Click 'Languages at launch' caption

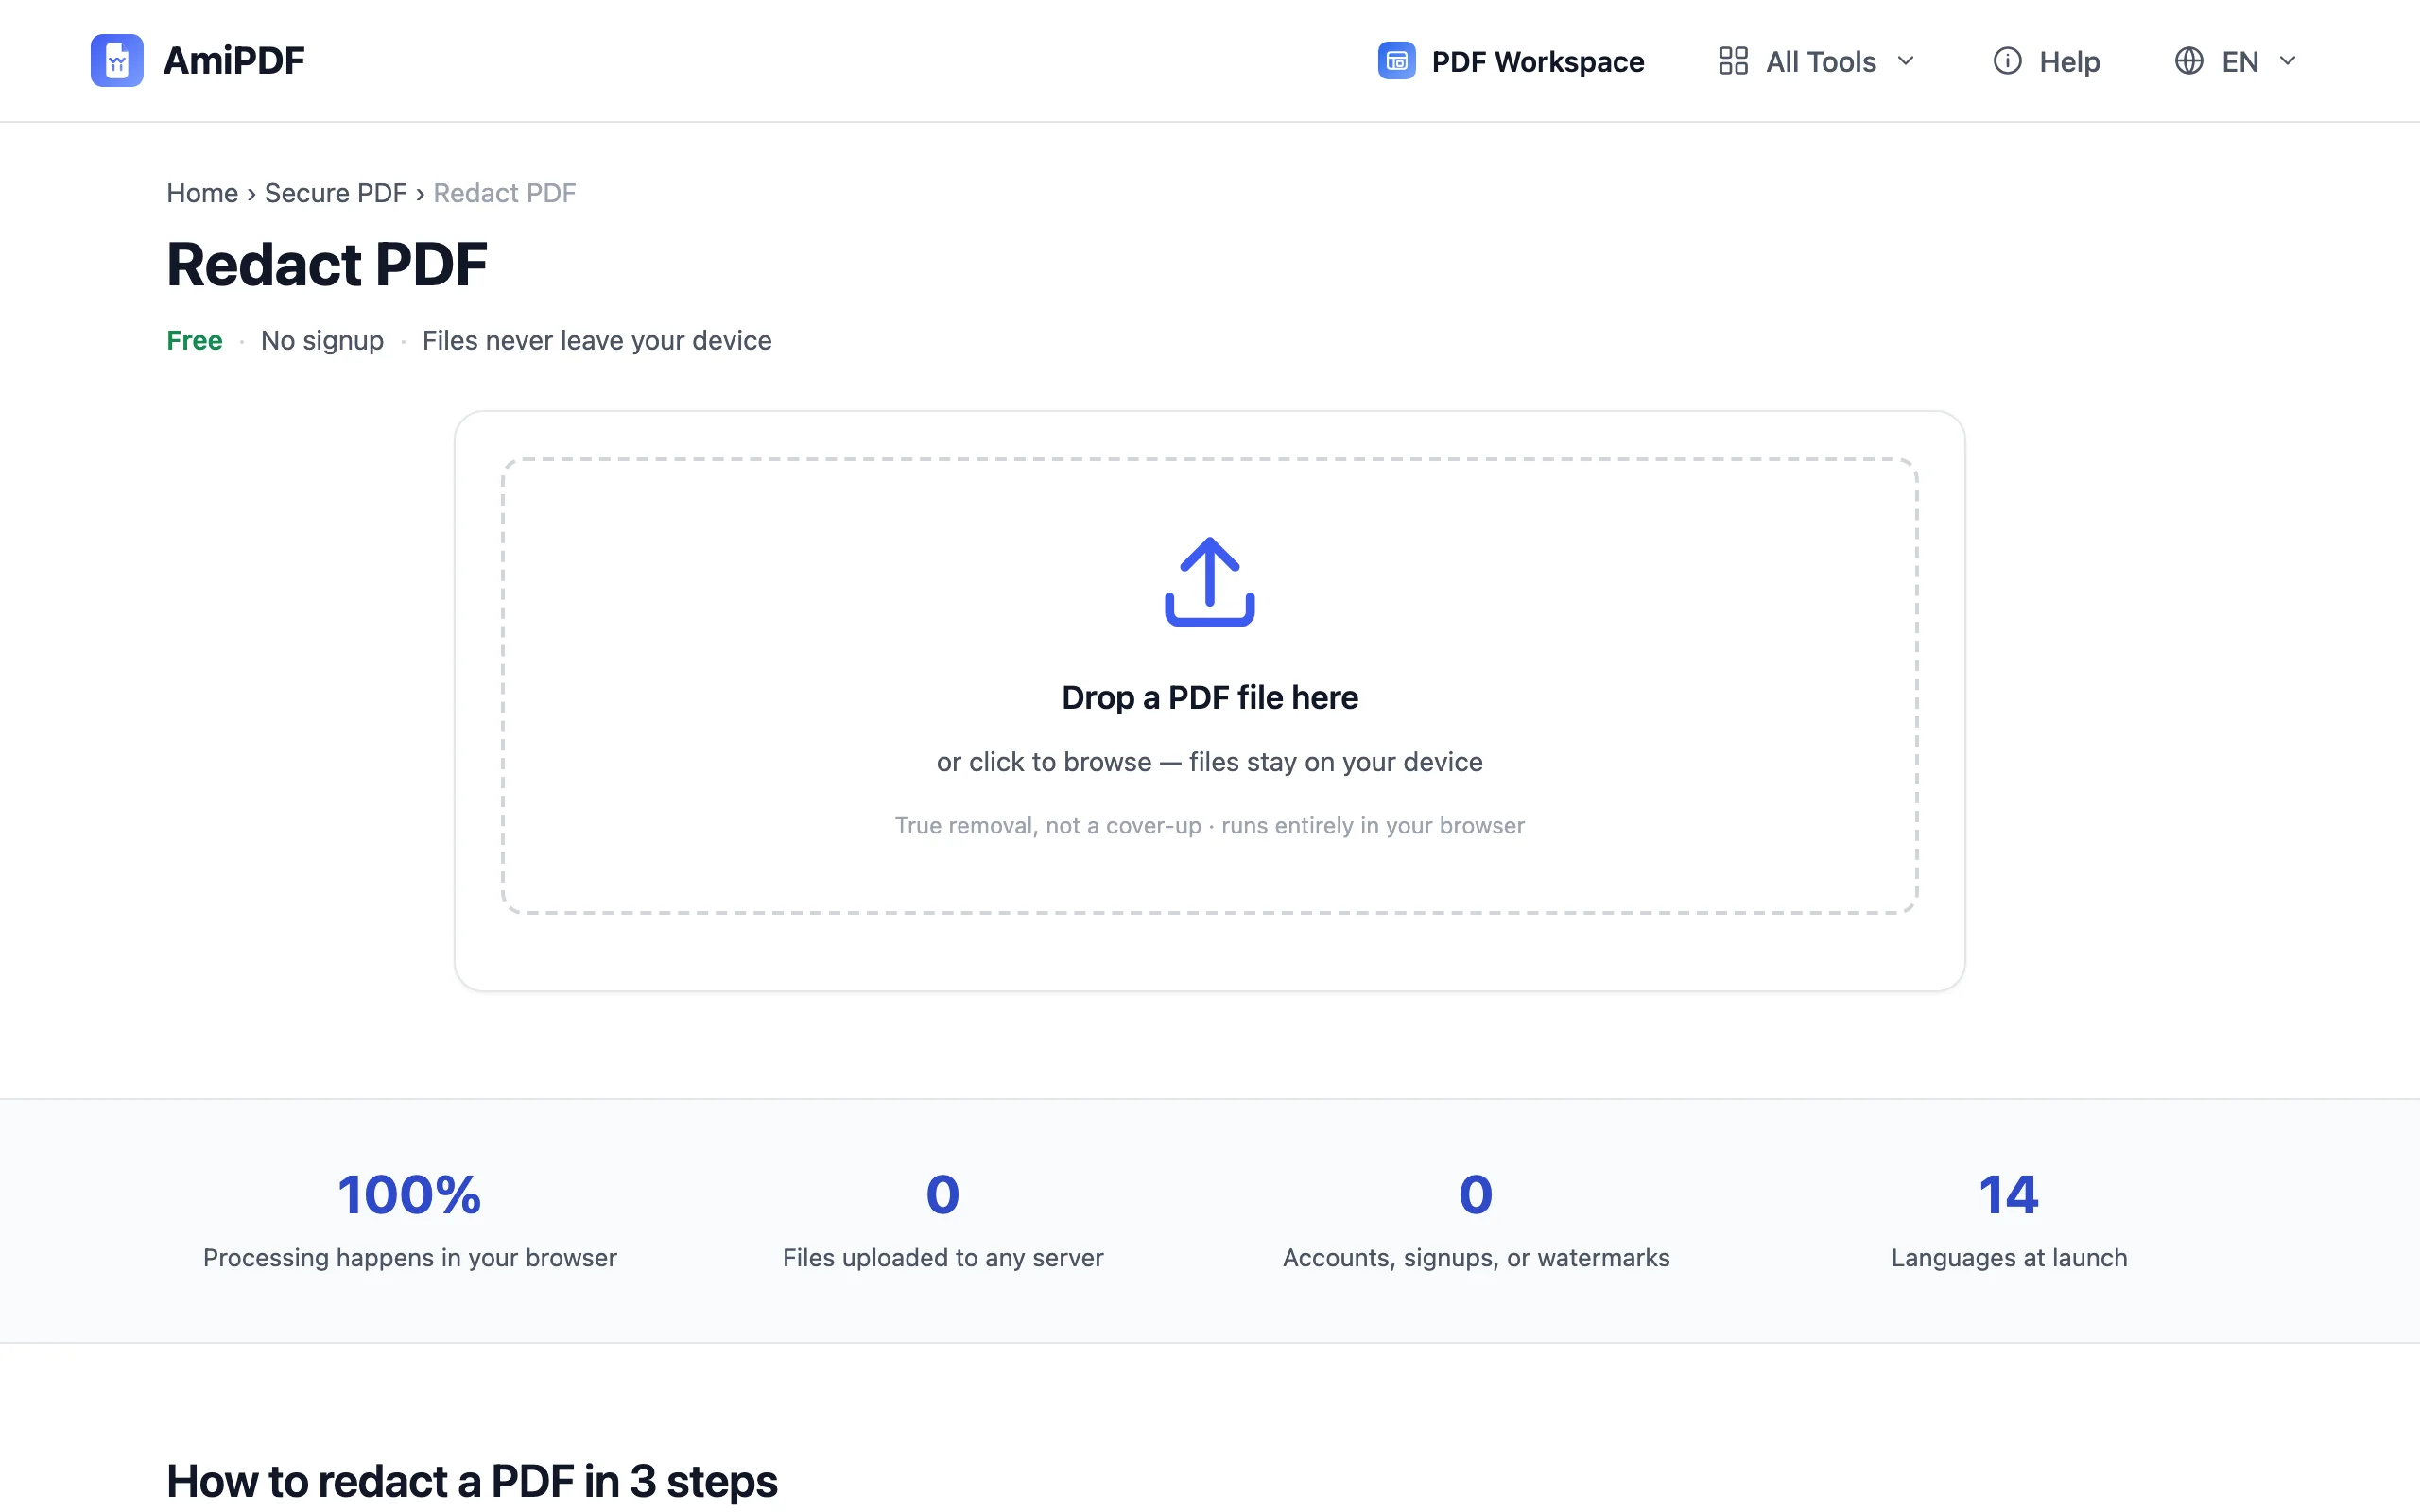coord(2009,1258)
